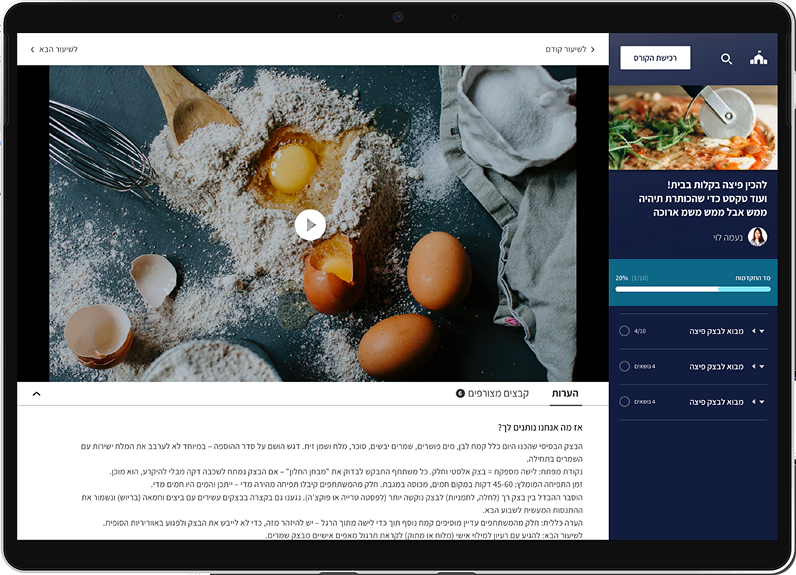Click the notes heading אז מה אנחנו נותנים לך?
The image size is (796, 575).
(540, 427)
